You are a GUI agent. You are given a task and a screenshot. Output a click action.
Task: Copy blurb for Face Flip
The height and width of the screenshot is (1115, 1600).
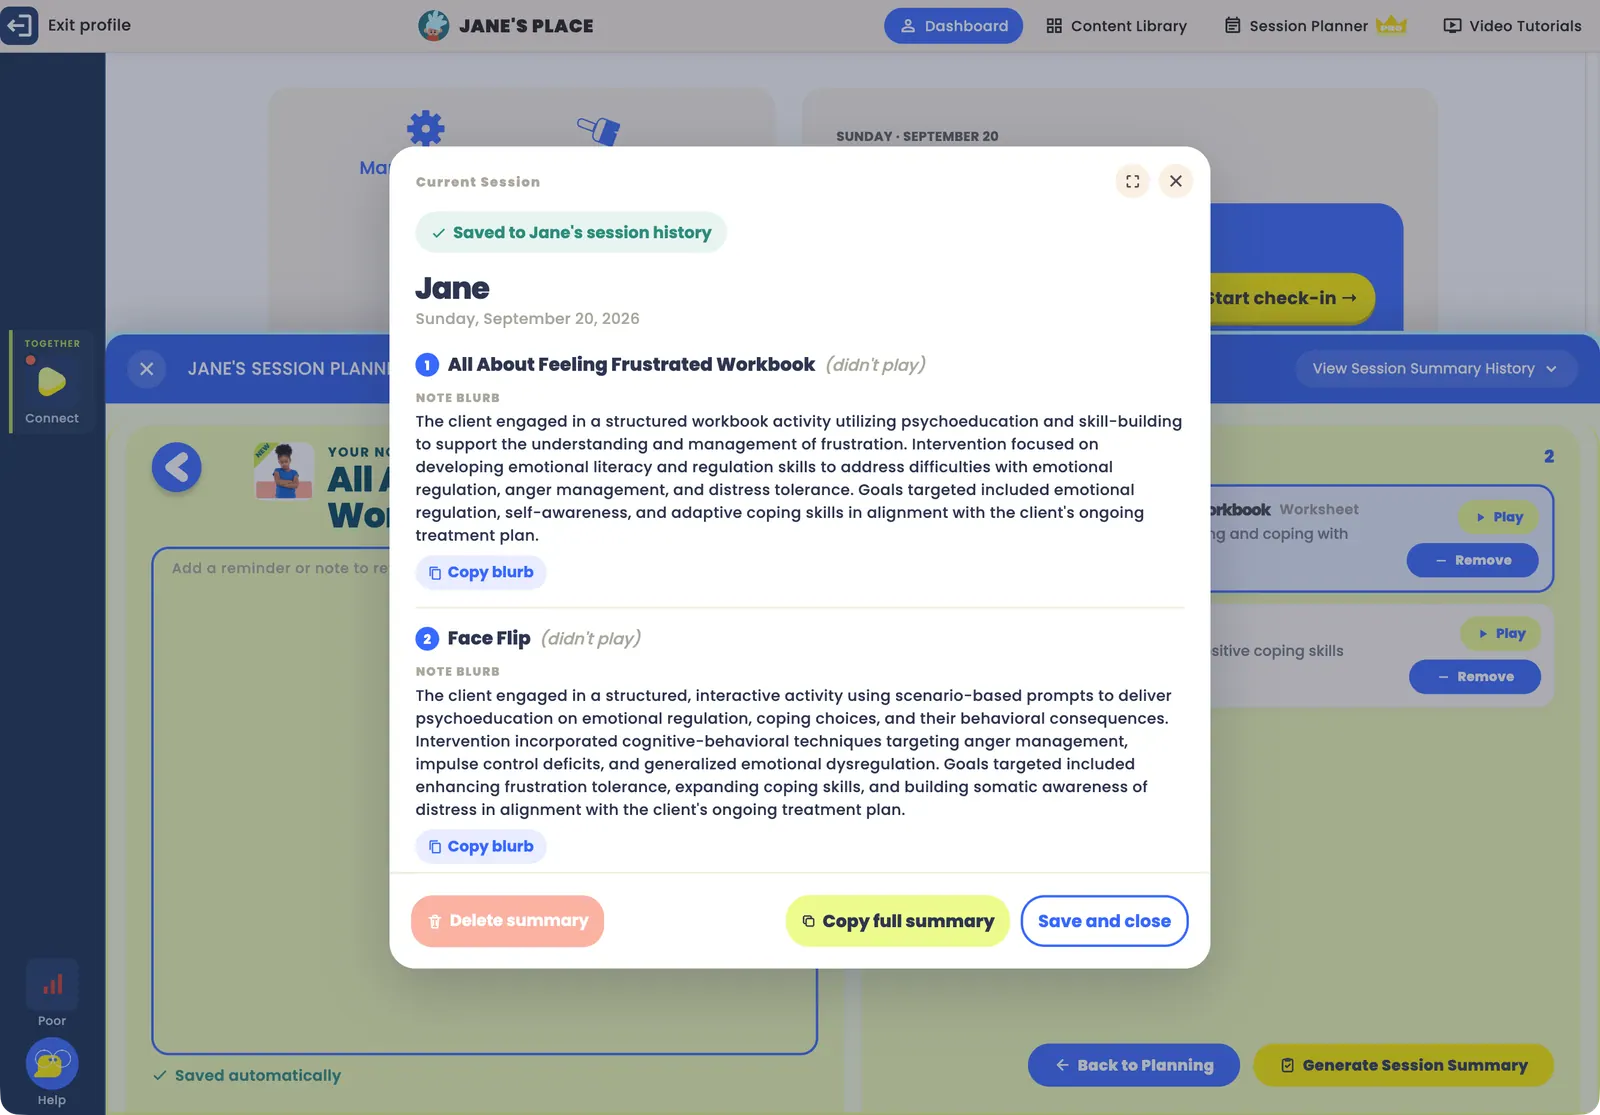pyautogui.click(x=481, y=846)
